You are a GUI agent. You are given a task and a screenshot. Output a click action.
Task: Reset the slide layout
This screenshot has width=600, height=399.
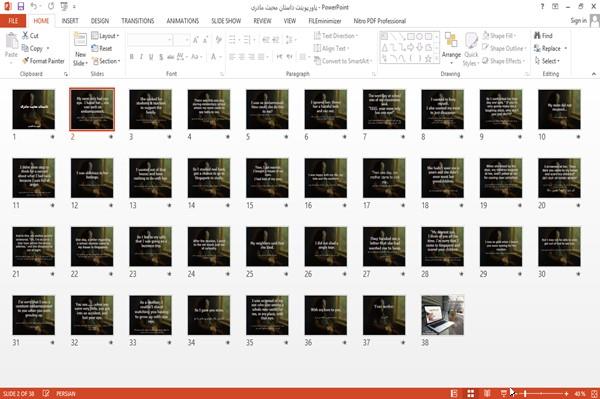point(102,48)
